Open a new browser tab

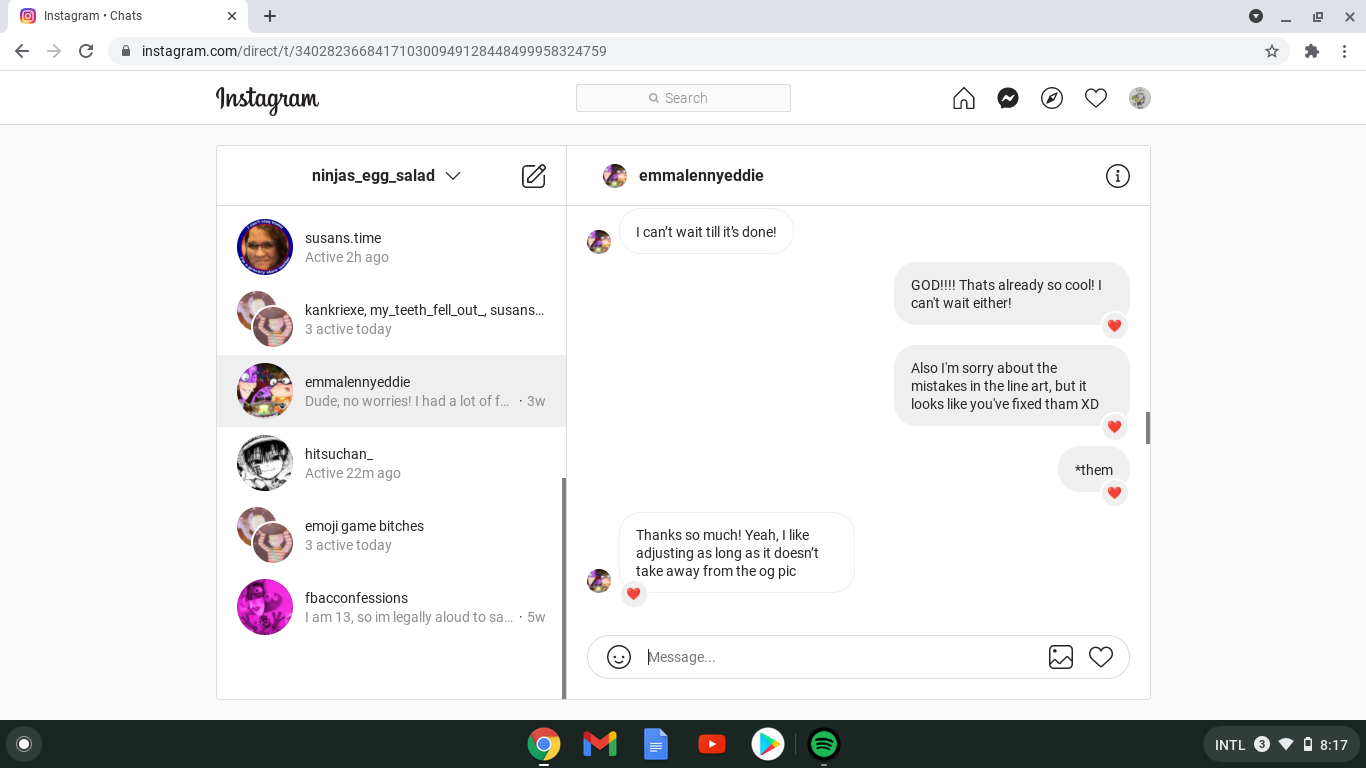(x=270, y=16)
